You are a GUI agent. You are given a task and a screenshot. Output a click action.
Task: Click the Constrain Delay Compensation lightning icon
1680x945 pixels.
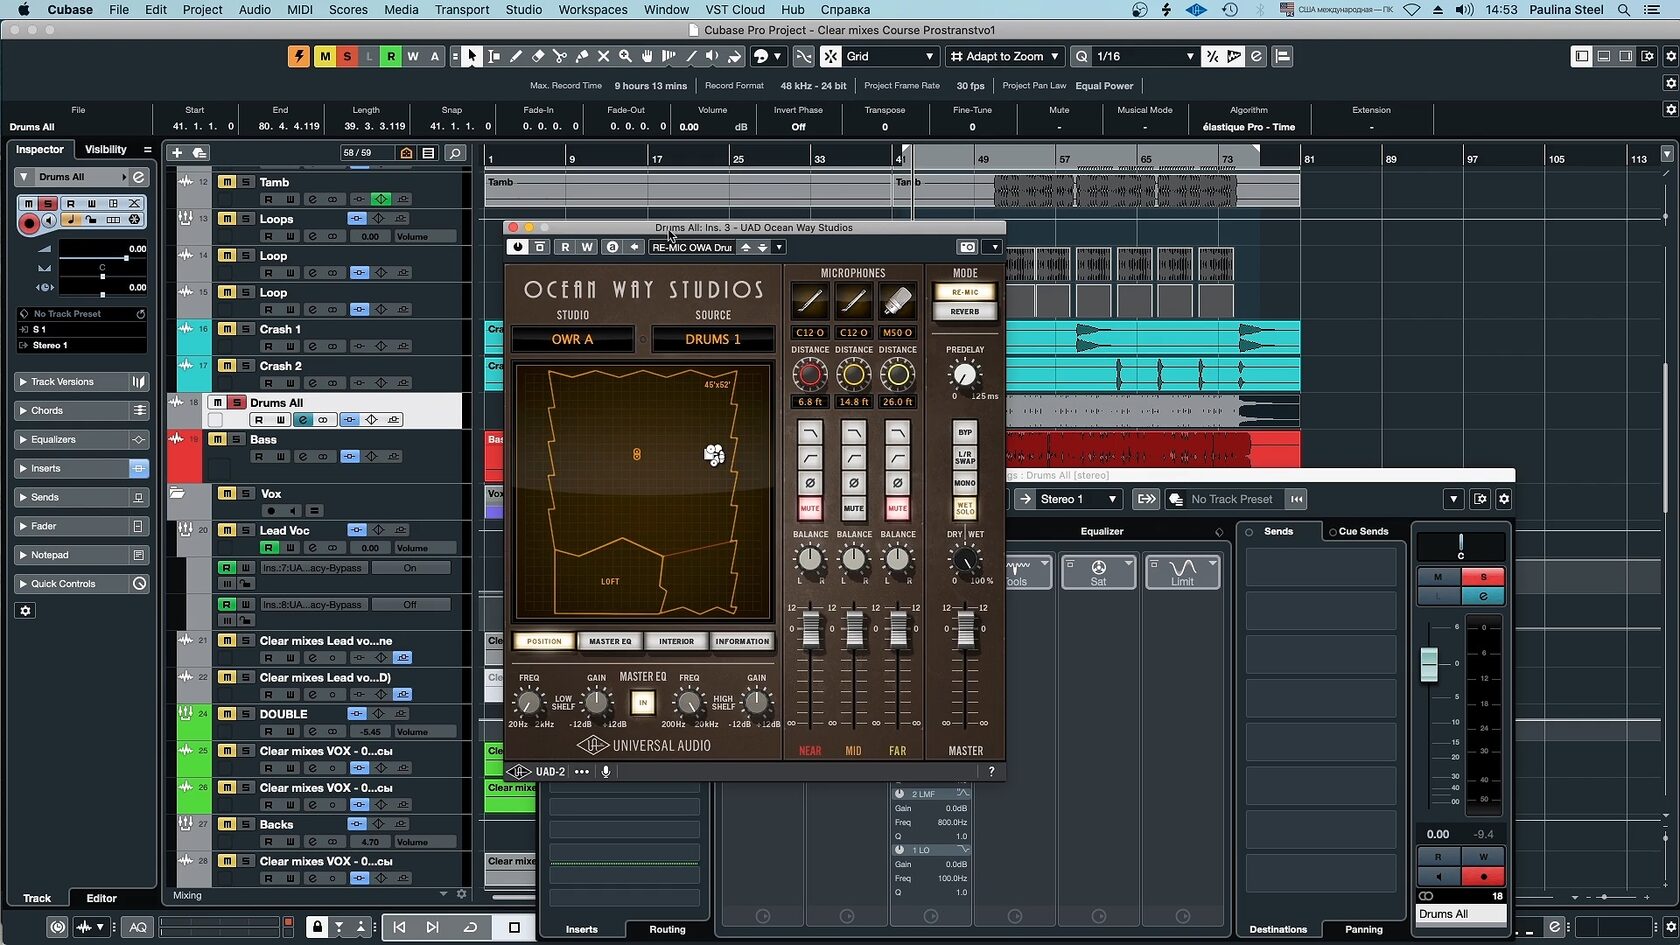point(299,56)
